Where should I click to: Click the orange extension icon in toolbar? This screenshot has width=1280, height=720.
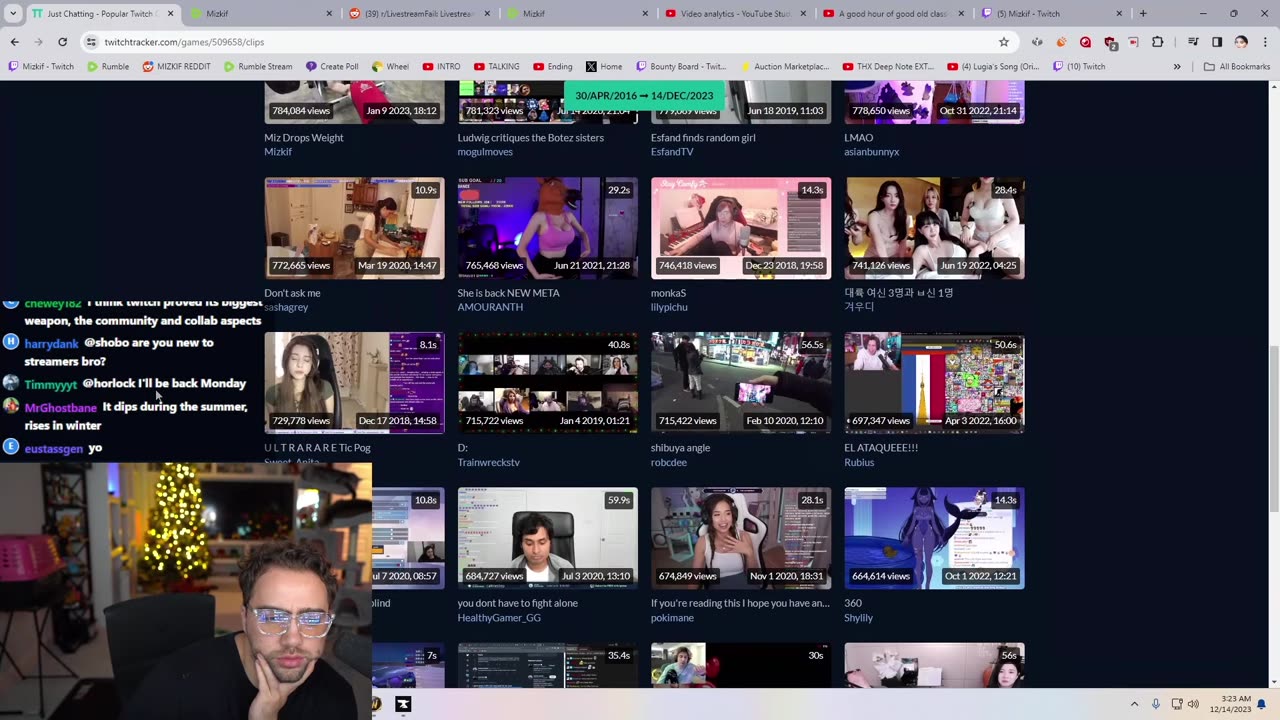pos(1061,42)
